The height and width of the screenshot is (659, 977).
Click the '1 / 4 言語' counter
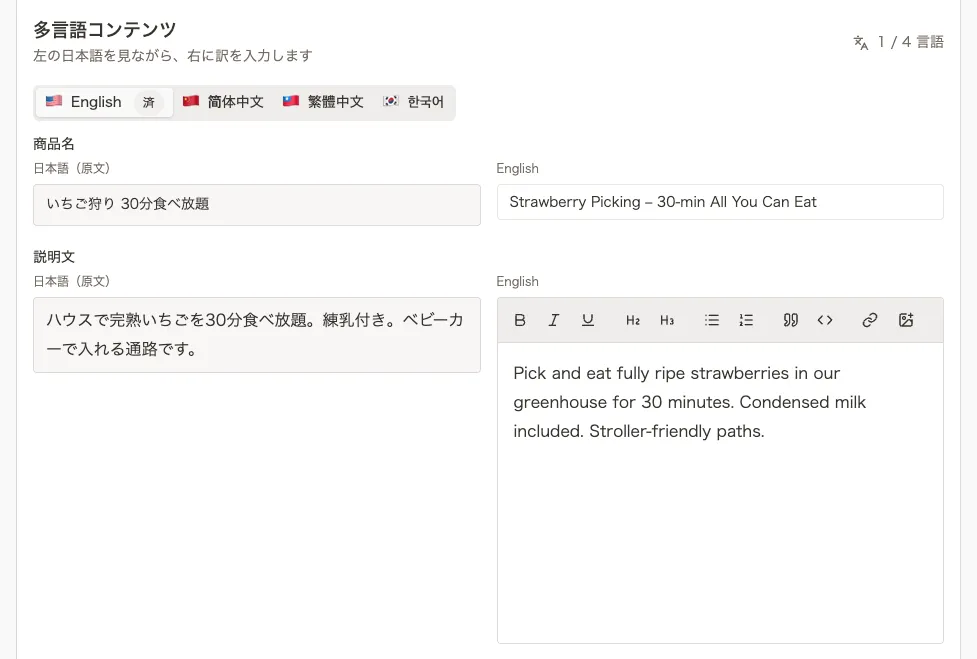point(910,42)
